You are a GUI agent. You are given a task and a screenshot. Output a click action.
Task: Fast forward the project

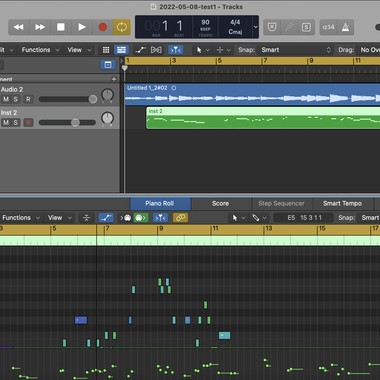(40, 27)
